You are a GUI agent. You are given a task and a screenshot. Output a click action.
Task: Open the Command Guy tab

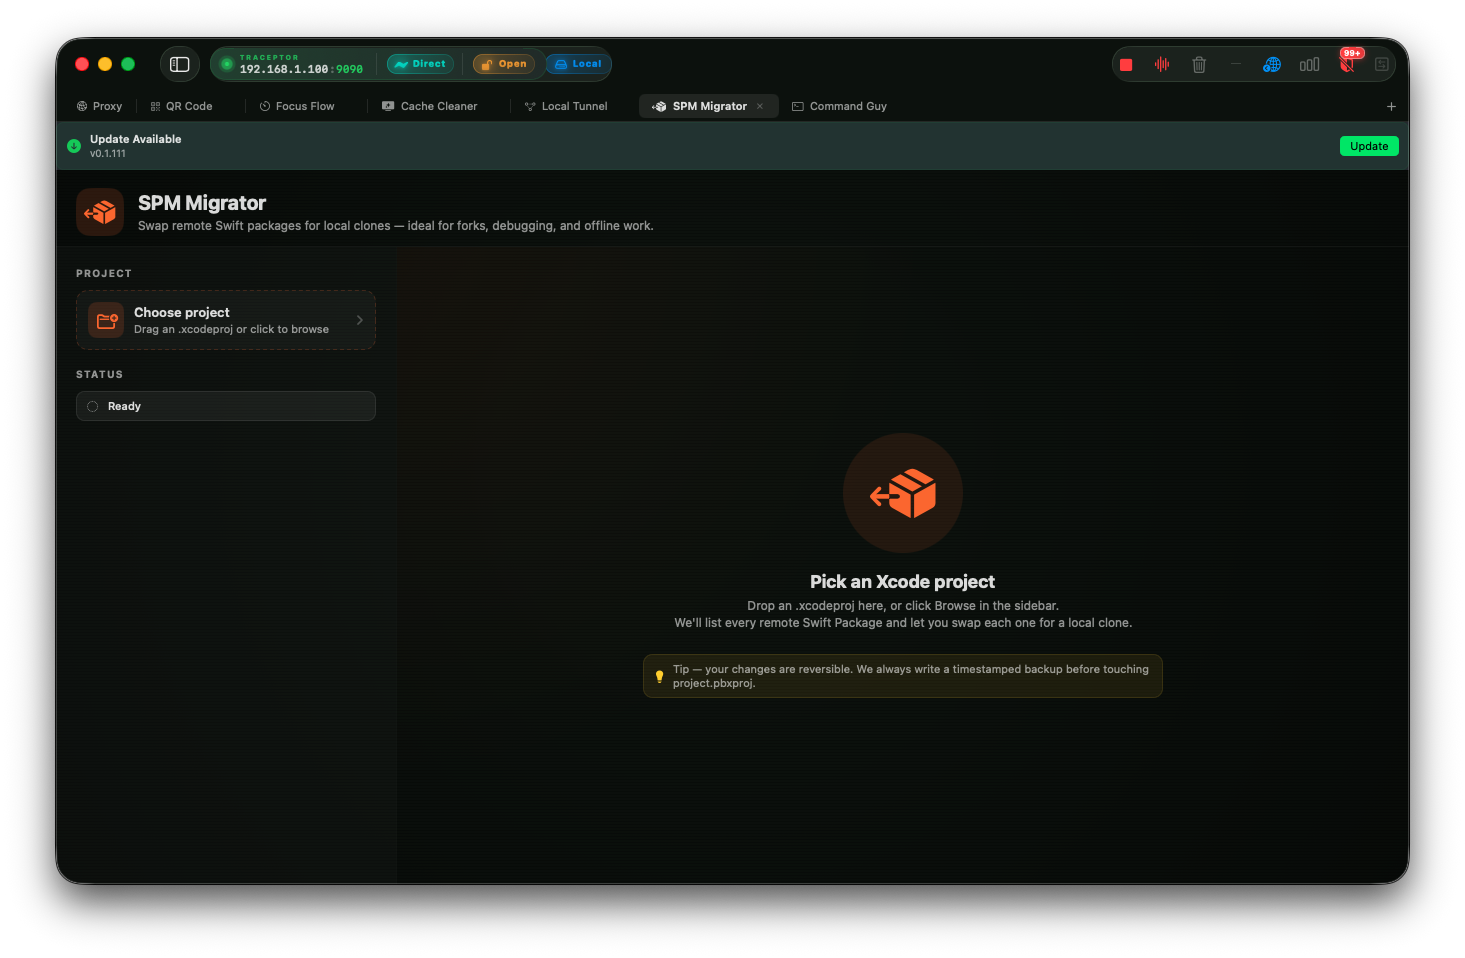coord(840,106)
